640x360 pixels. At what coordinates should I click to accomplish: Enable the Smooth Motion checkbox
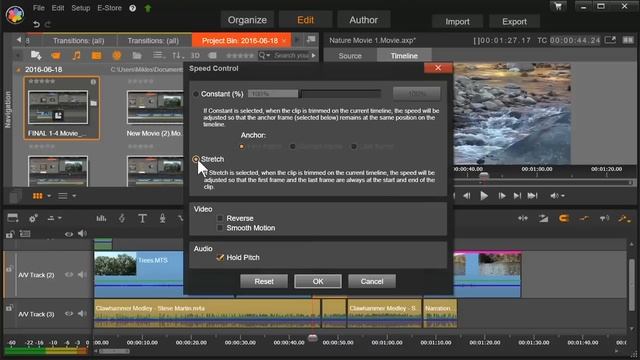220,228
